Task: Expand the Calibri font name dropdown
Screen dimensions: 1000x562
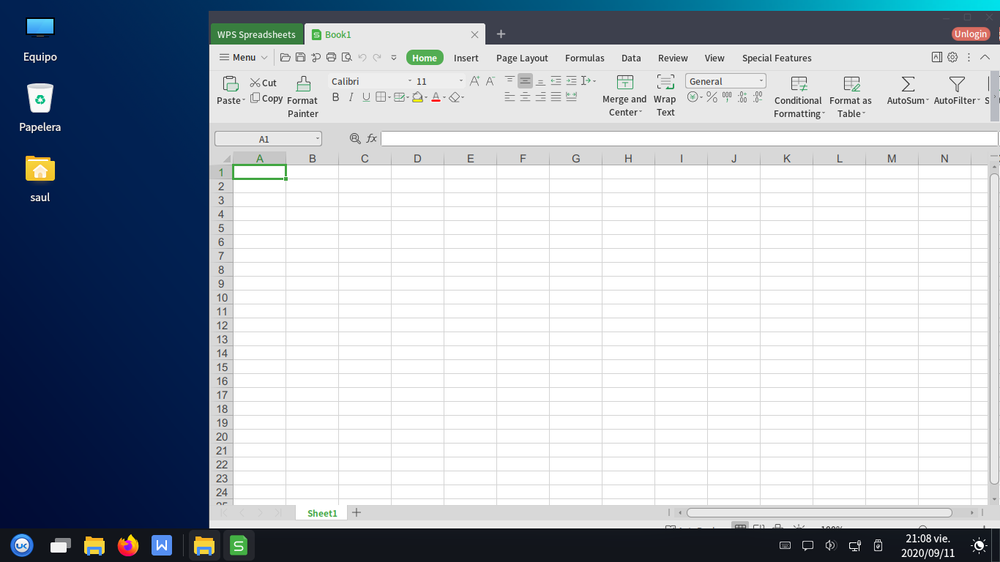Action: (x=409, y=81)
